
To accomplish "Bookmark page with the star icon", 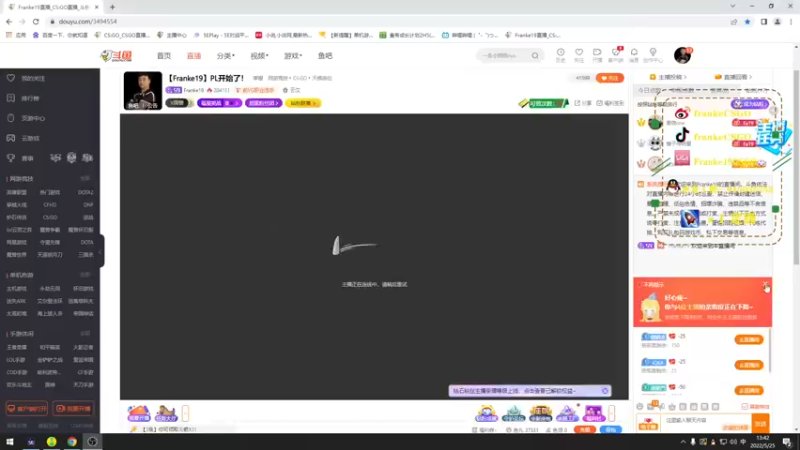I will pos(747,21).
